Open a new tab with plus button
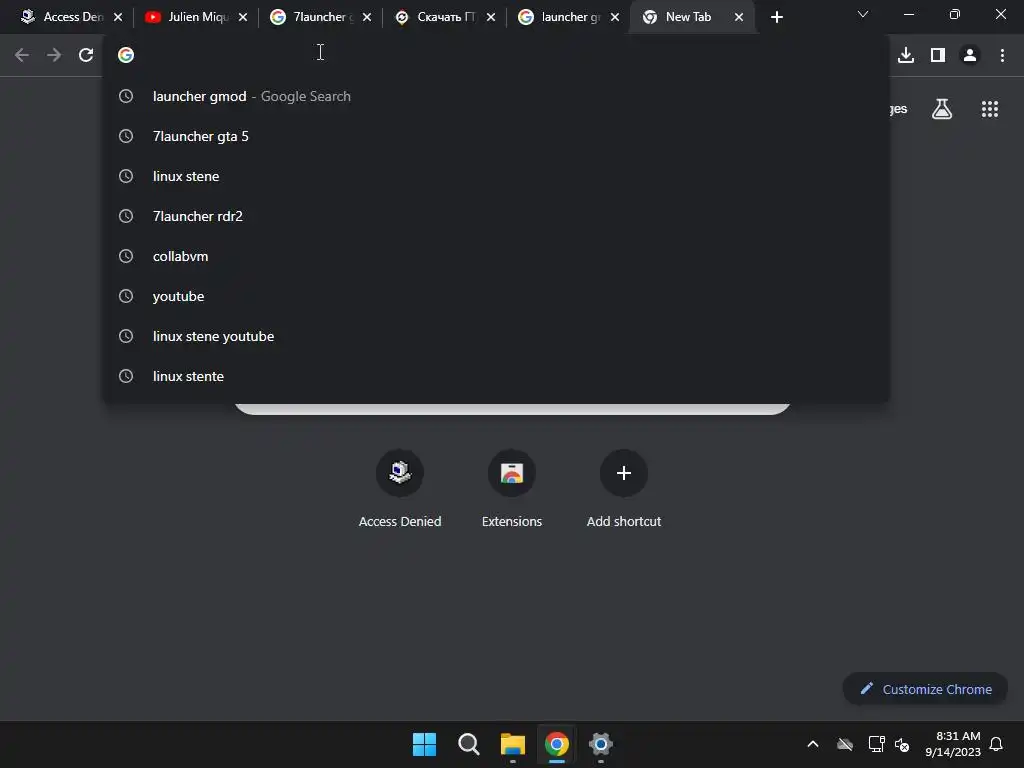Image resolution: width=1024 pixels, height=768 pixels. point(776,17)
